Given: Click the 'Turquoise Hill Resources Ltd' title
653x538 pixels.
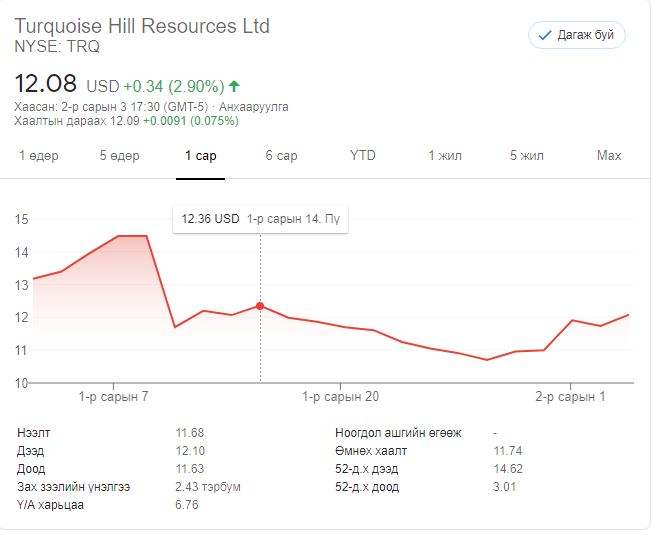Looking at the screenshot, I should tap(142, 26).
